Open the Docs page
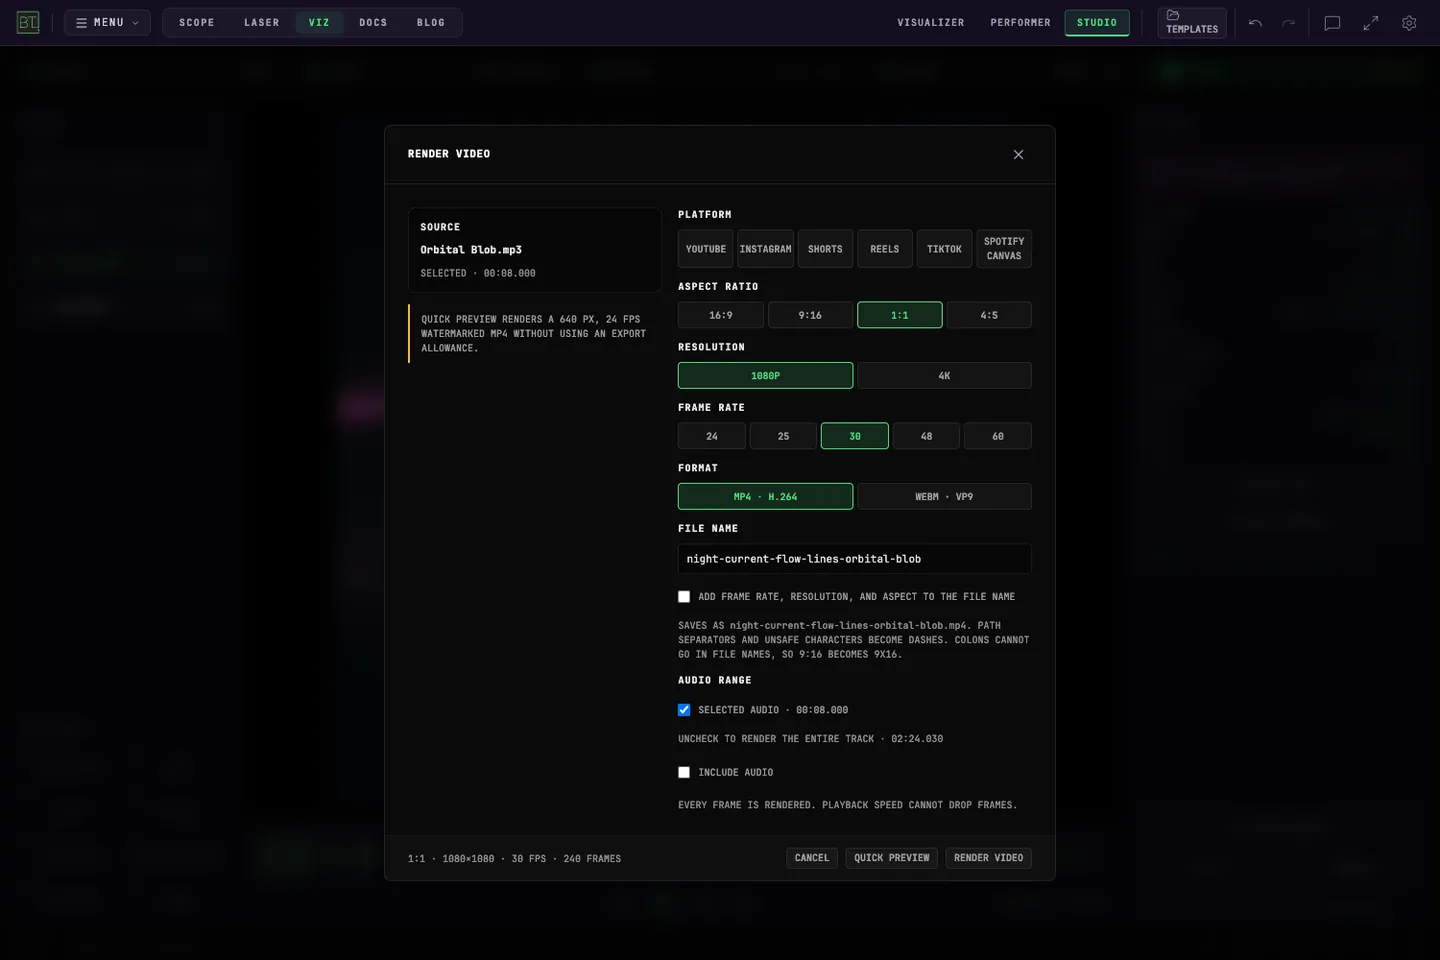Image resolution: width=1440 pixels, height=960 pixels. 373,22
